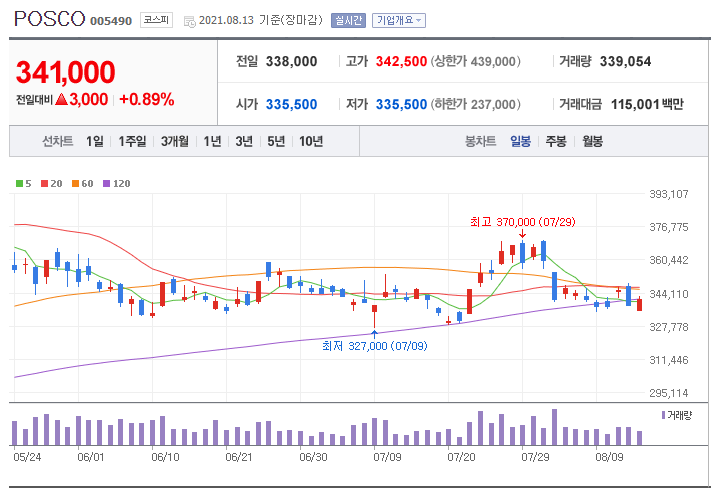
Task: Click stock code 005490
Action: pos(111,21)
